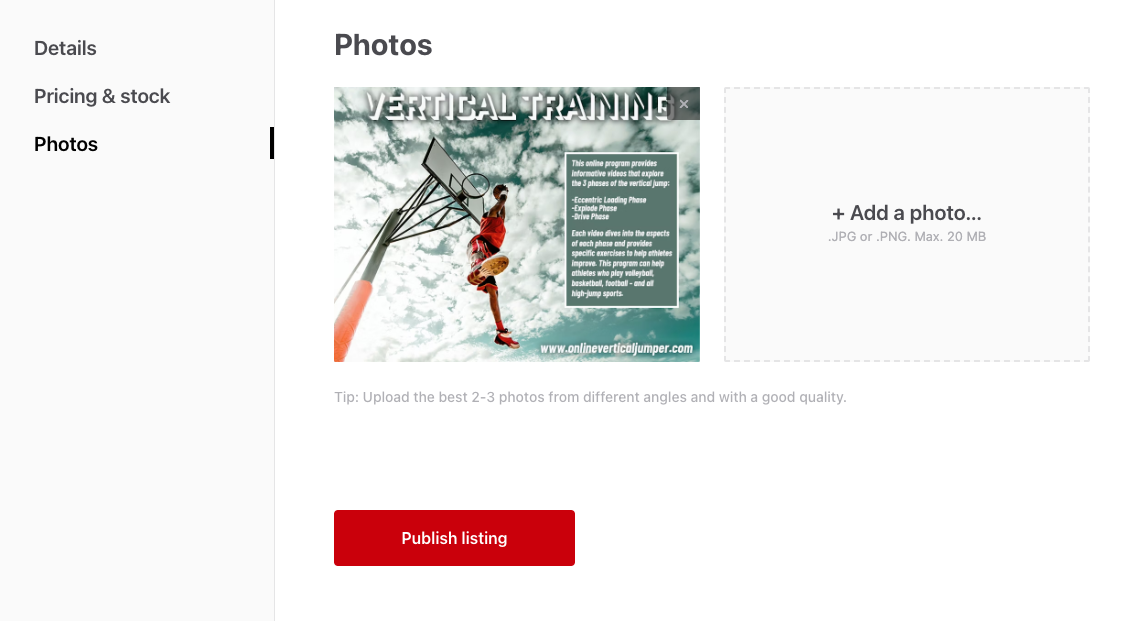The image size is (1134, 621).
Task: Select the uploaded Vertical Training thumbnail
Action: coord(516,224)
